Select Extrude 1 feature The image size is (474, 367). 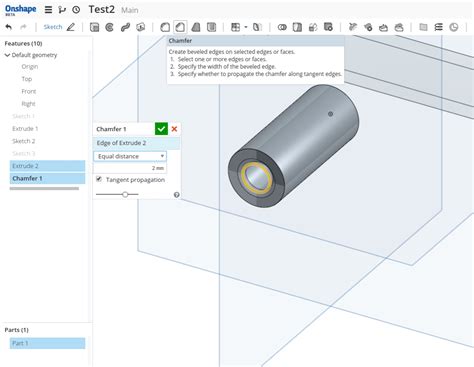[25, 129]
